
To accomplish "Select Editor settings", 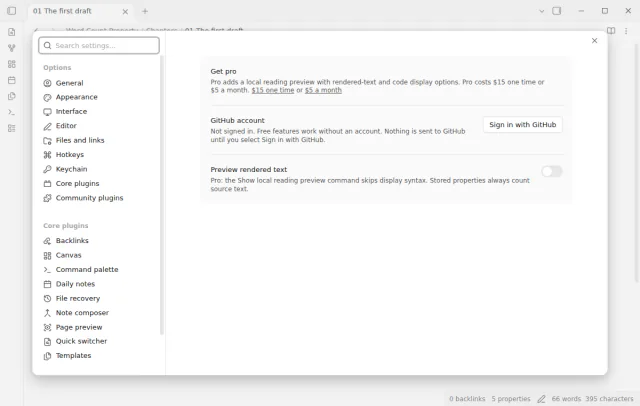I will click(60, 126).
